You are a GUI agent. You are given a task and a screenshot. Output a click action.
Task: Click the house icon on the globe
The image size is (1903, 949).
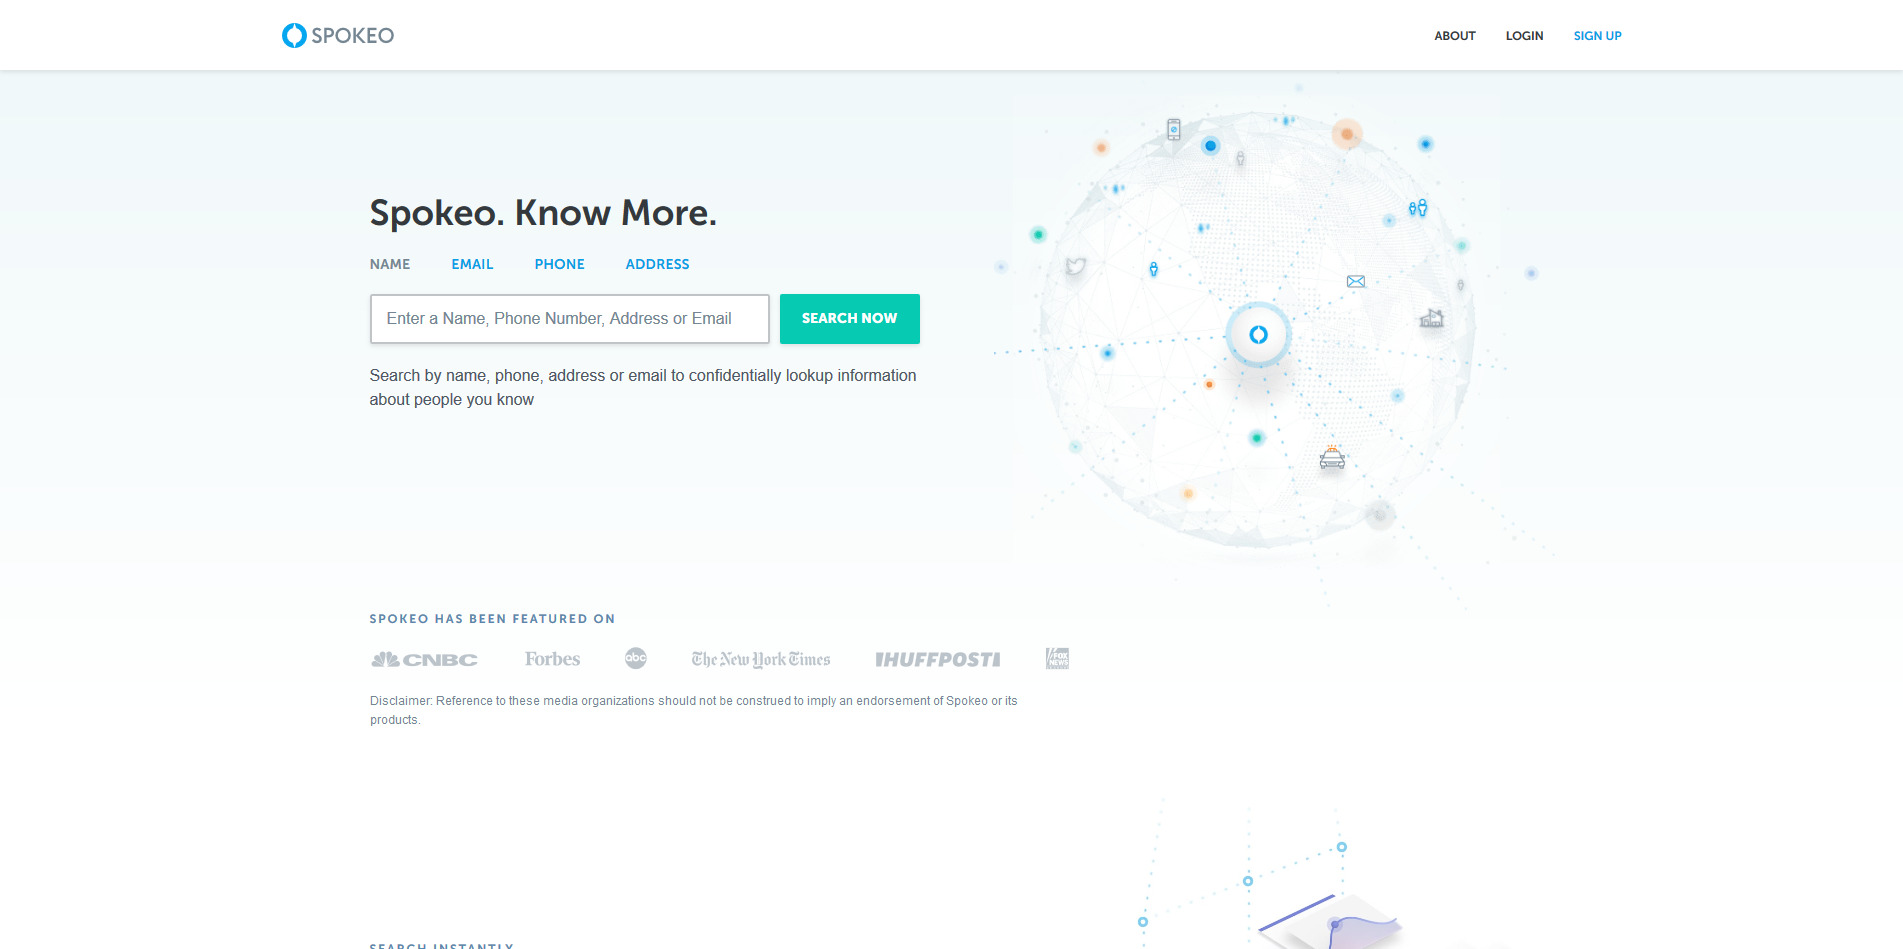(x=1432, y=318)
